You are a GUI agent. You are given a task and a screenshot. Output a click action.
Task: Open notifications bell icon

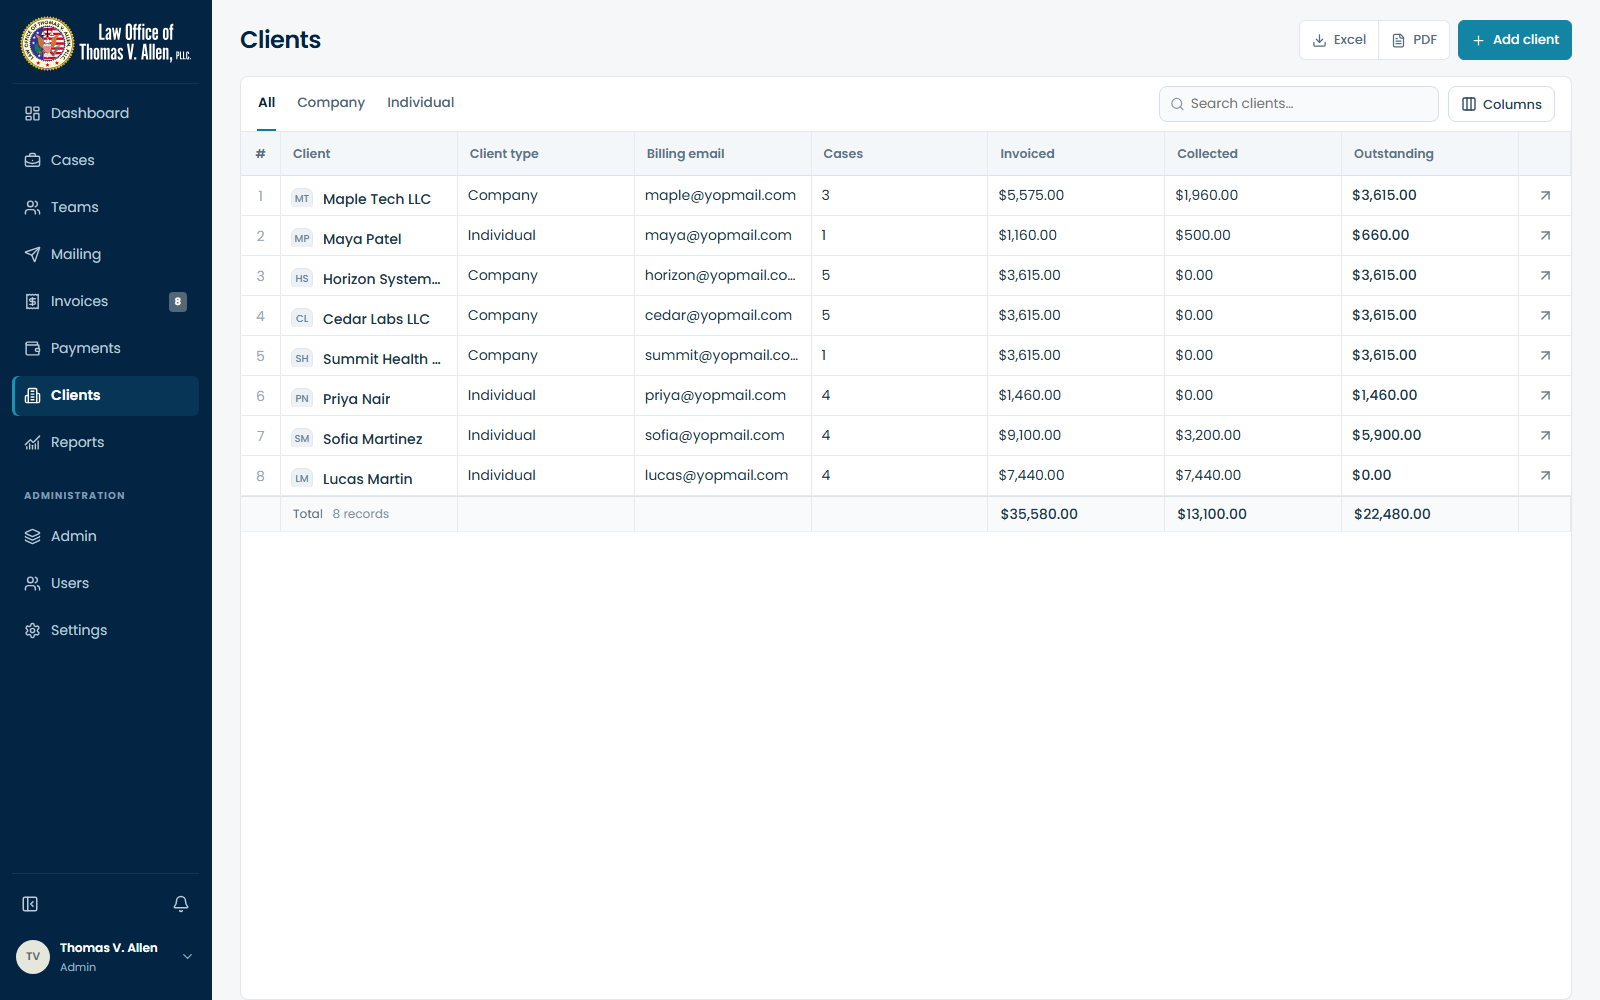[x=181, y=904]
